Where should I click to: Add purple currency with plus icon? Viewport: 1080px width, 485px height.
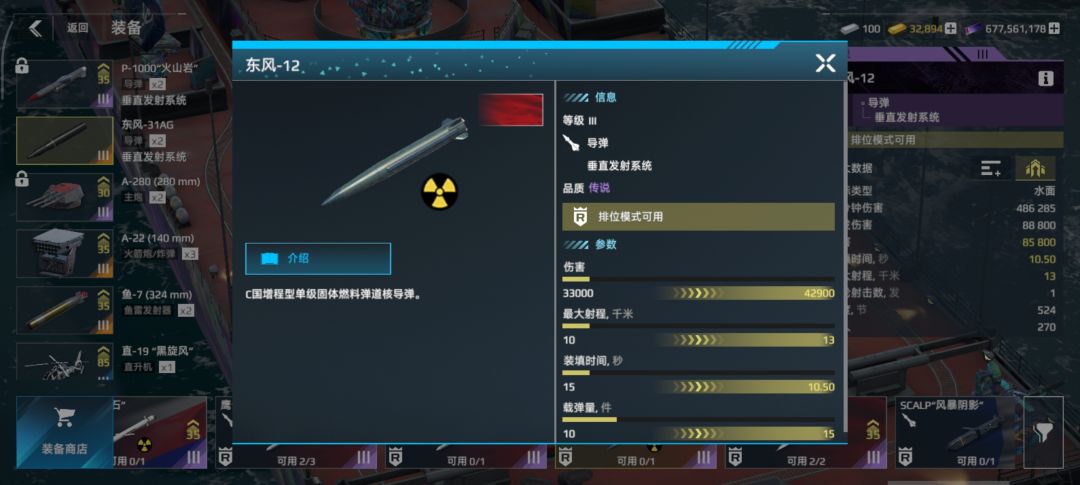click(x=1054, y=28)
